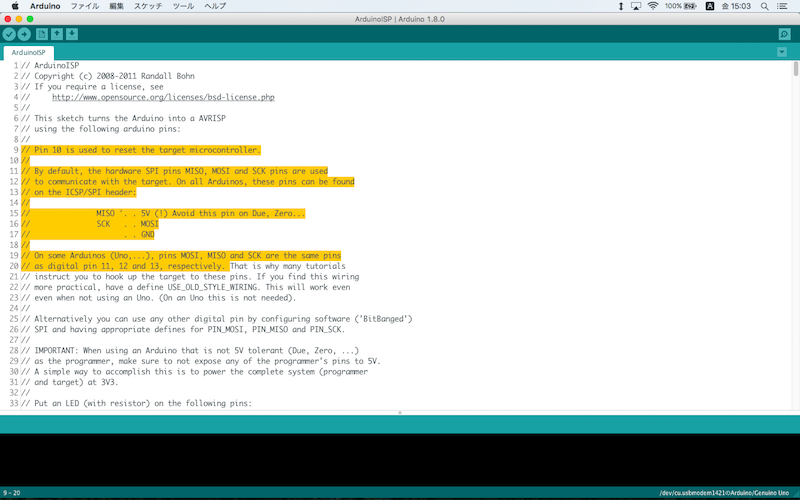Image resolution: width=800 pixels, height=500 pixels.
Task: Click the black console output area
Action: [400, 459]
